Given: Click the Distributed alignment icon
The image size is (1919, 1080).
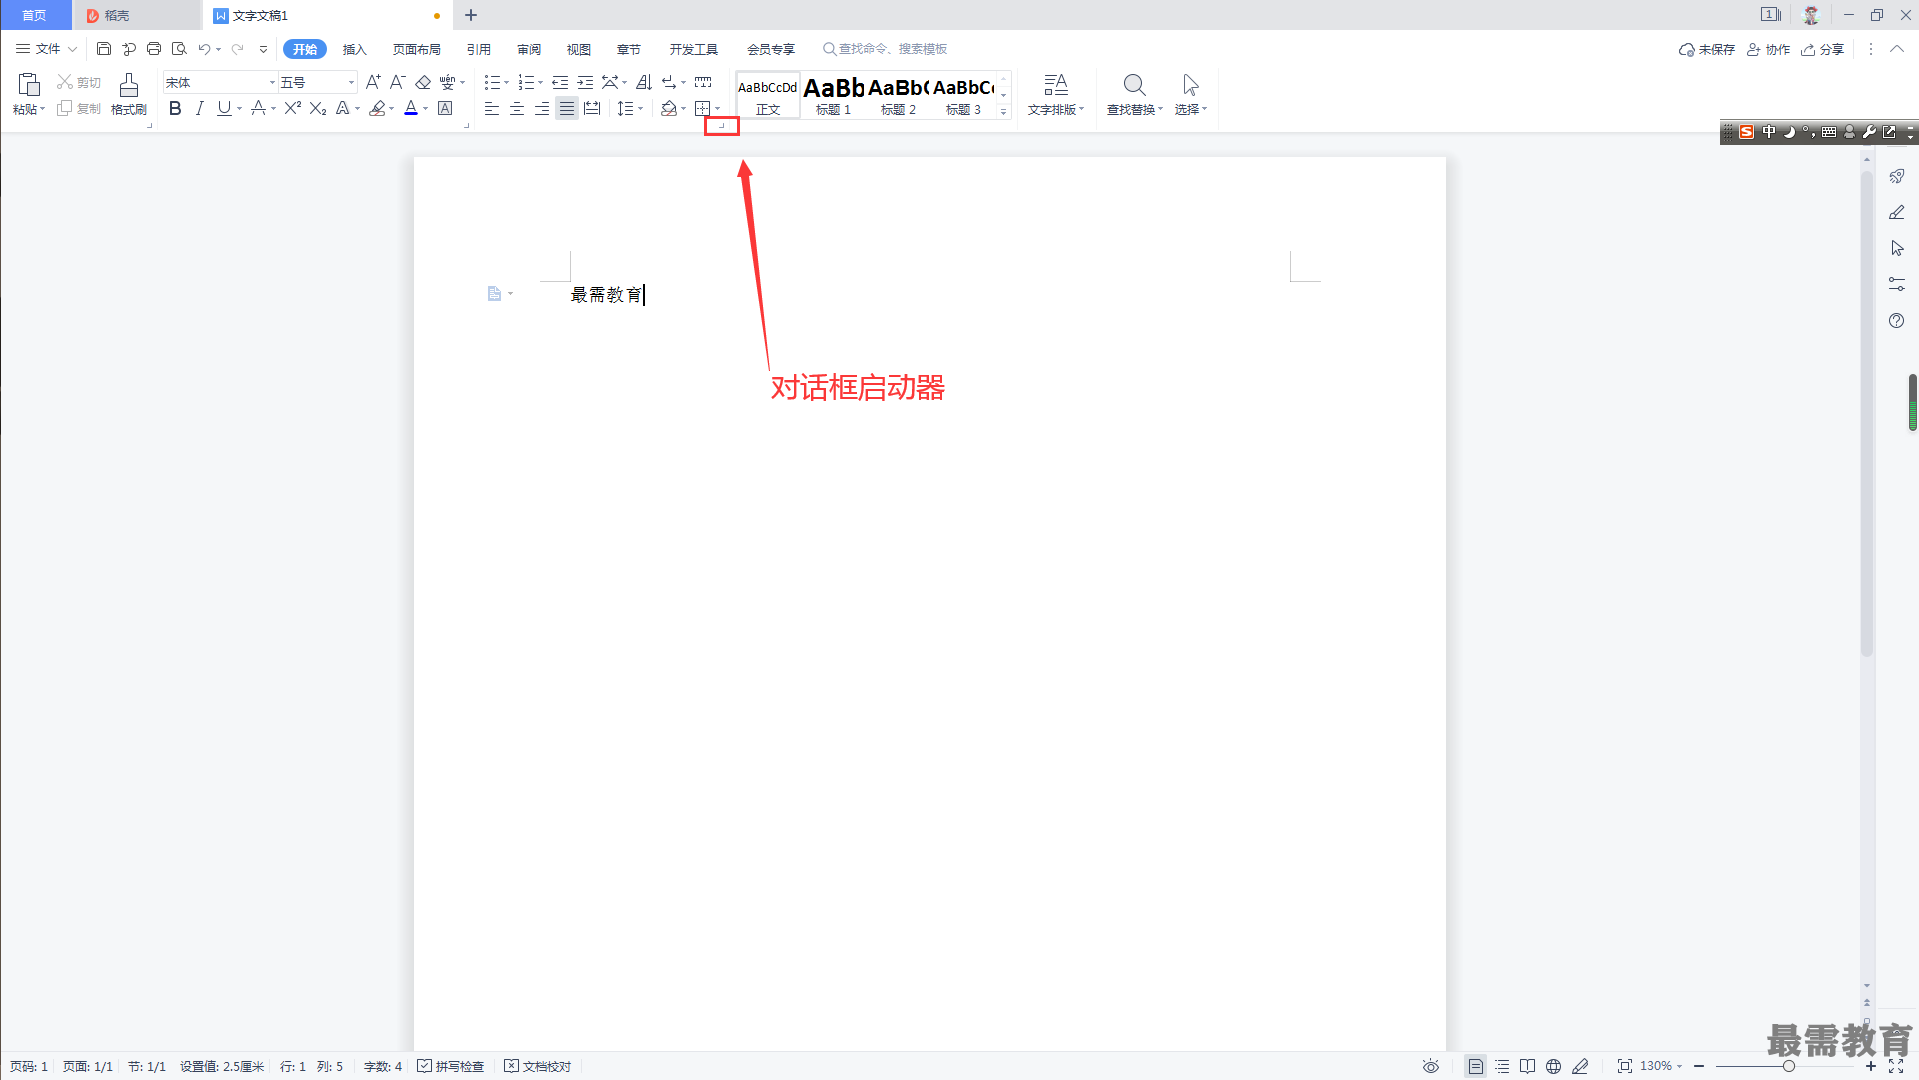Looking at the screenshot, I should [x=592, y=108].
